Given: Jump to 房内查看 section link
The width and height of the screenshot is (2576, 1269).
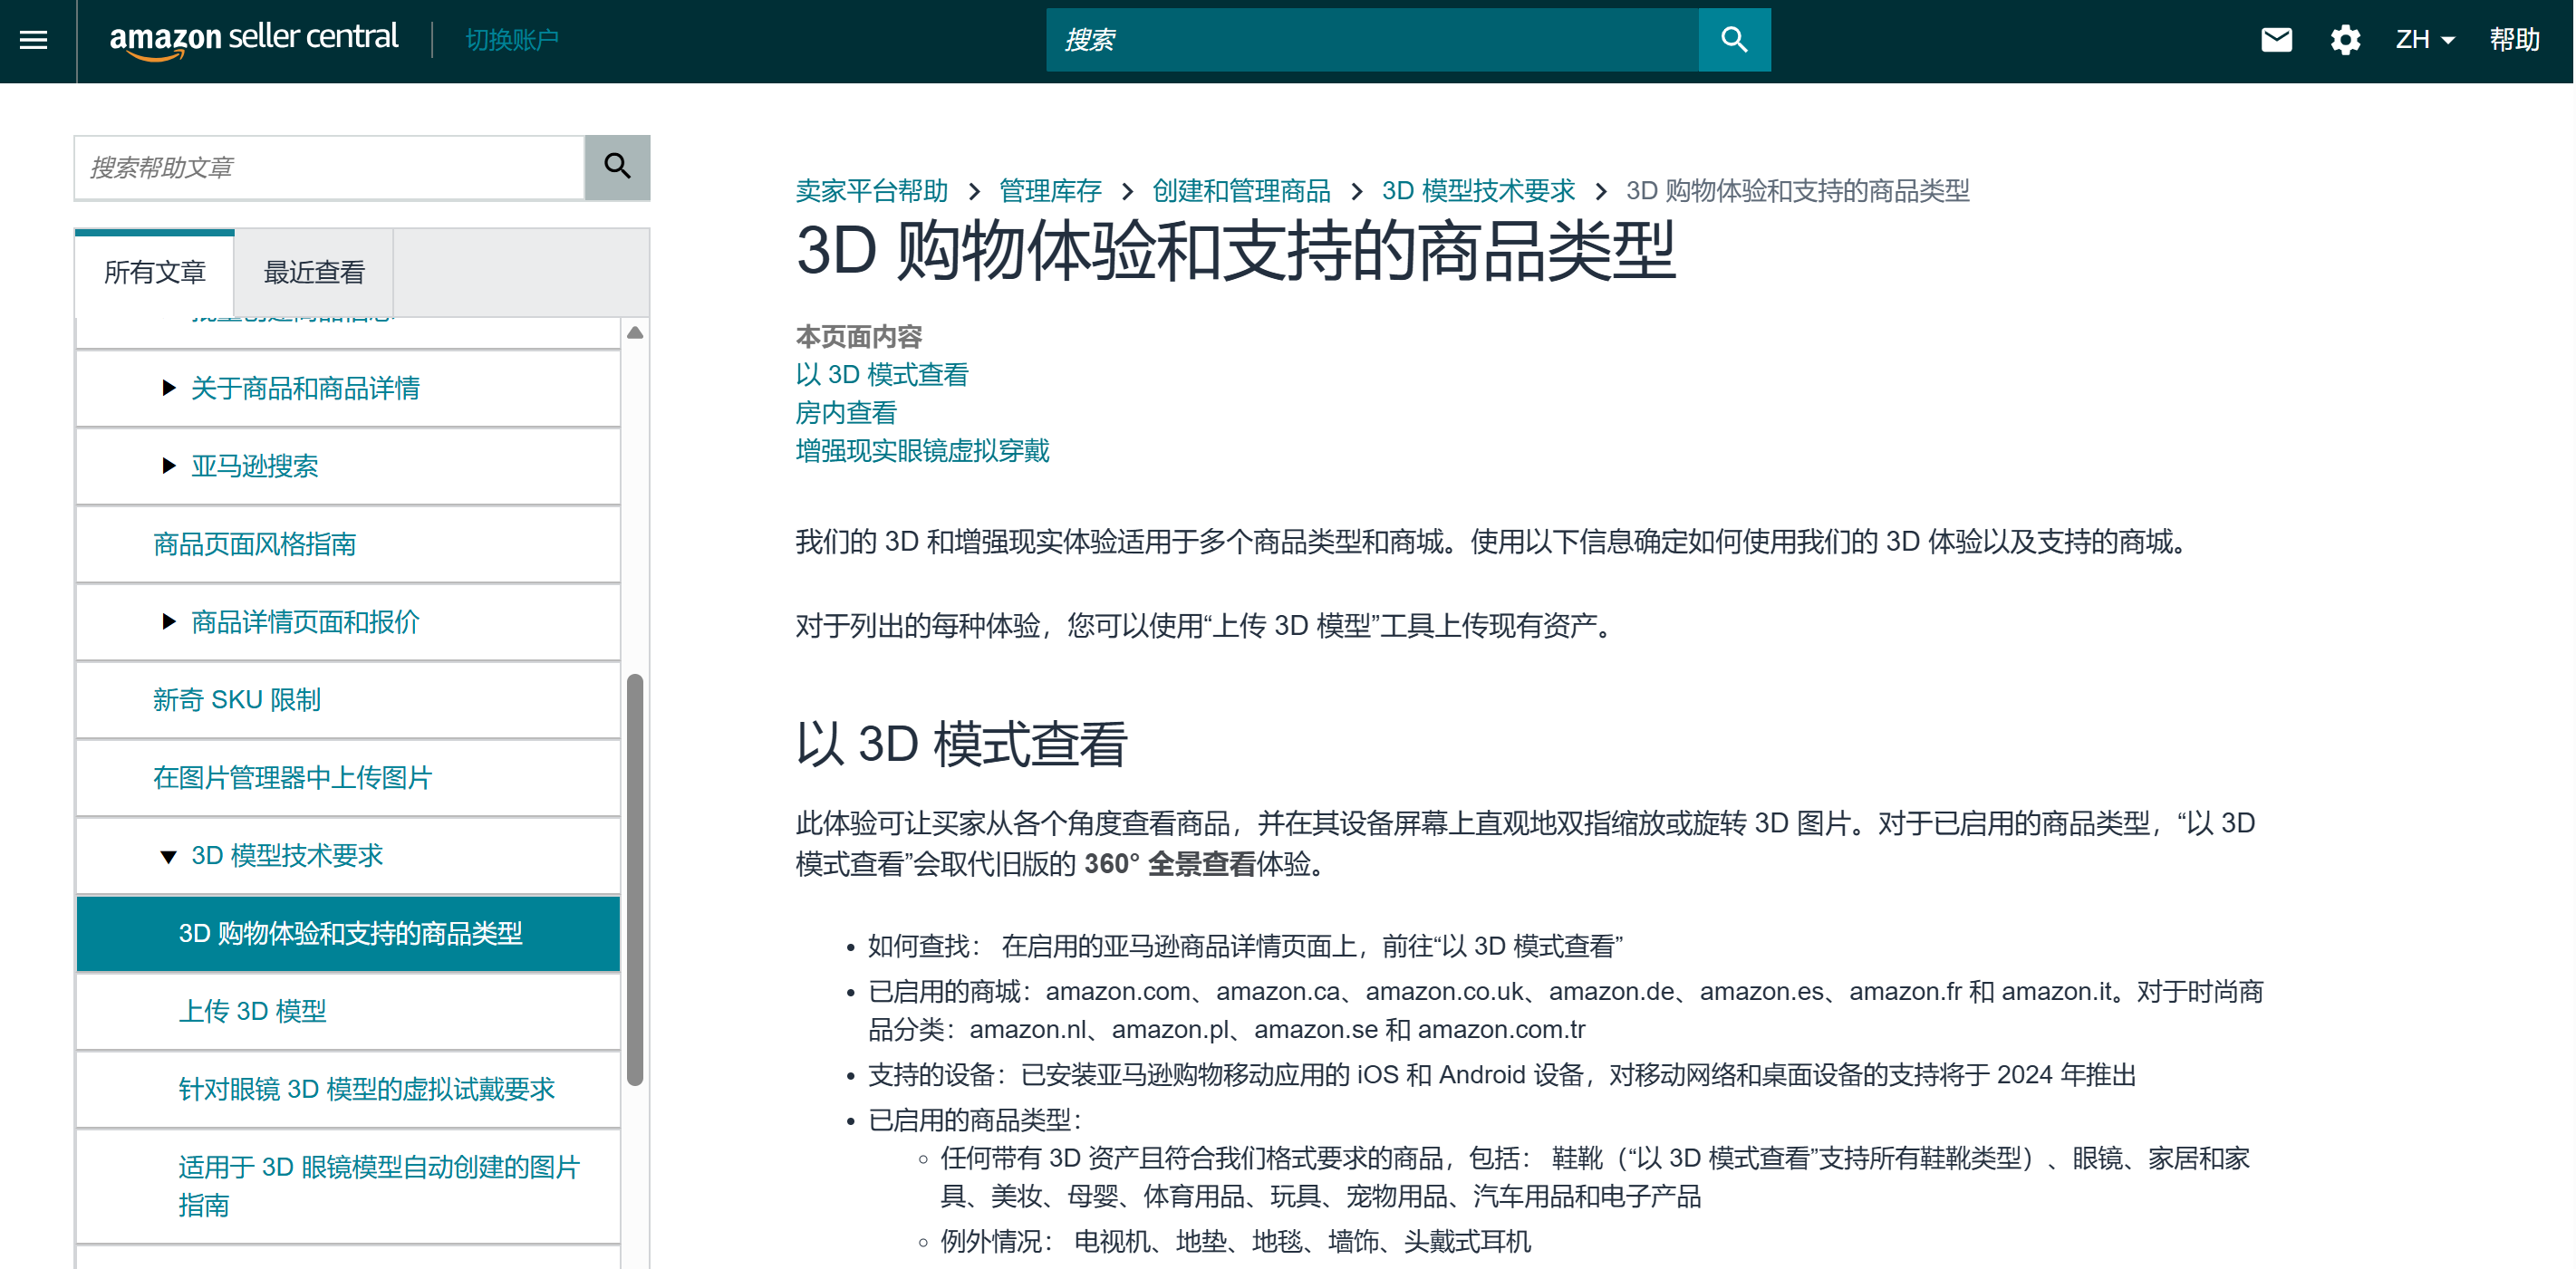Looking at the screenshot, I should tap(846, 413).
